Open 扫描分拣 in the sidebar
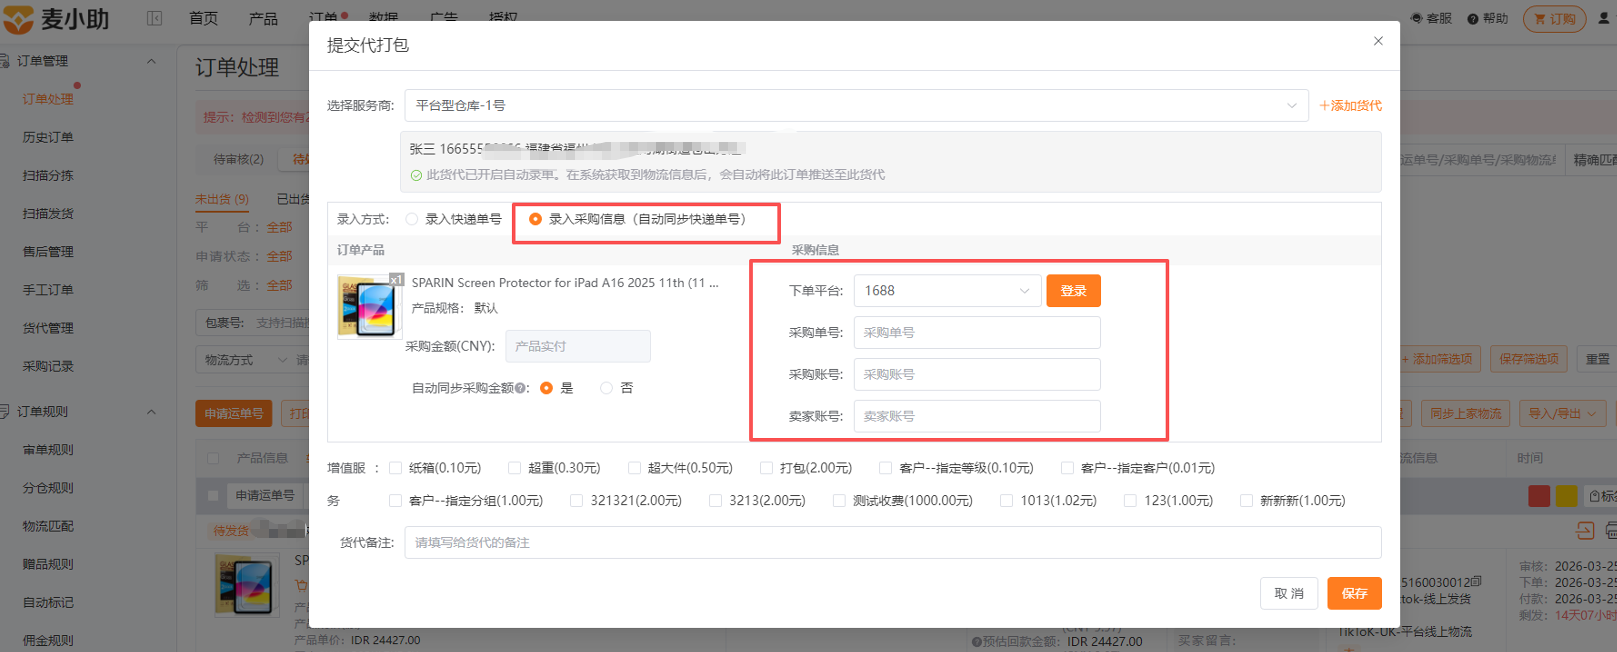Image resolution: width=1617 pixels, height=652 pixels. pyautogui.click(x=48, y=175)
